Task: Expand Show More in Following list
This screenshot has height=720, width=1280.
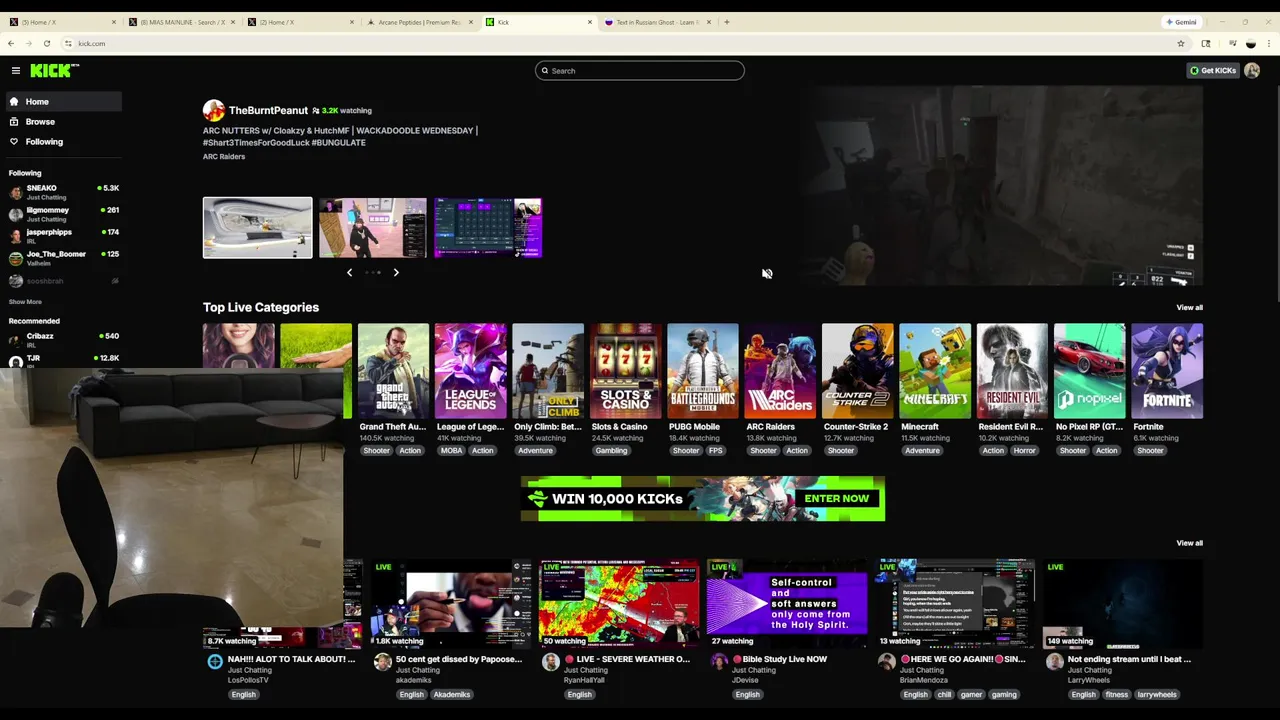Action: click(25, 301)
